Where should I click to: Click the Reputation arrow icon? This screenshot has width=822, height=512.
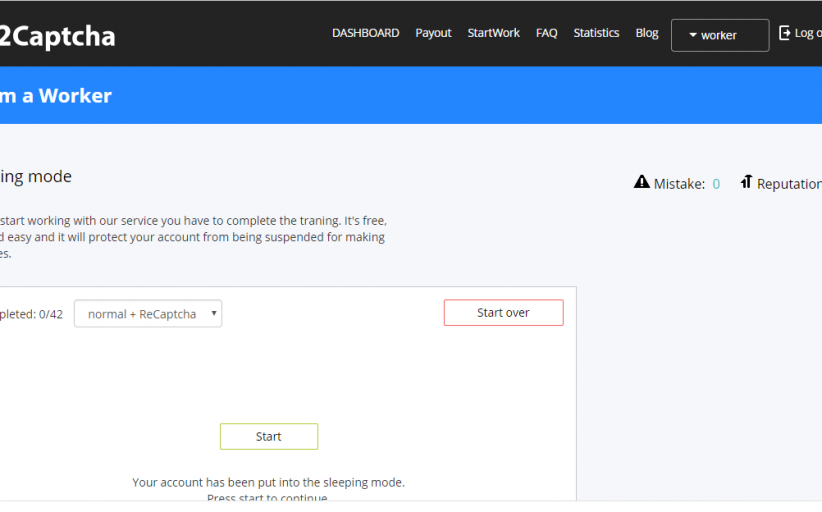pos(746,182)
